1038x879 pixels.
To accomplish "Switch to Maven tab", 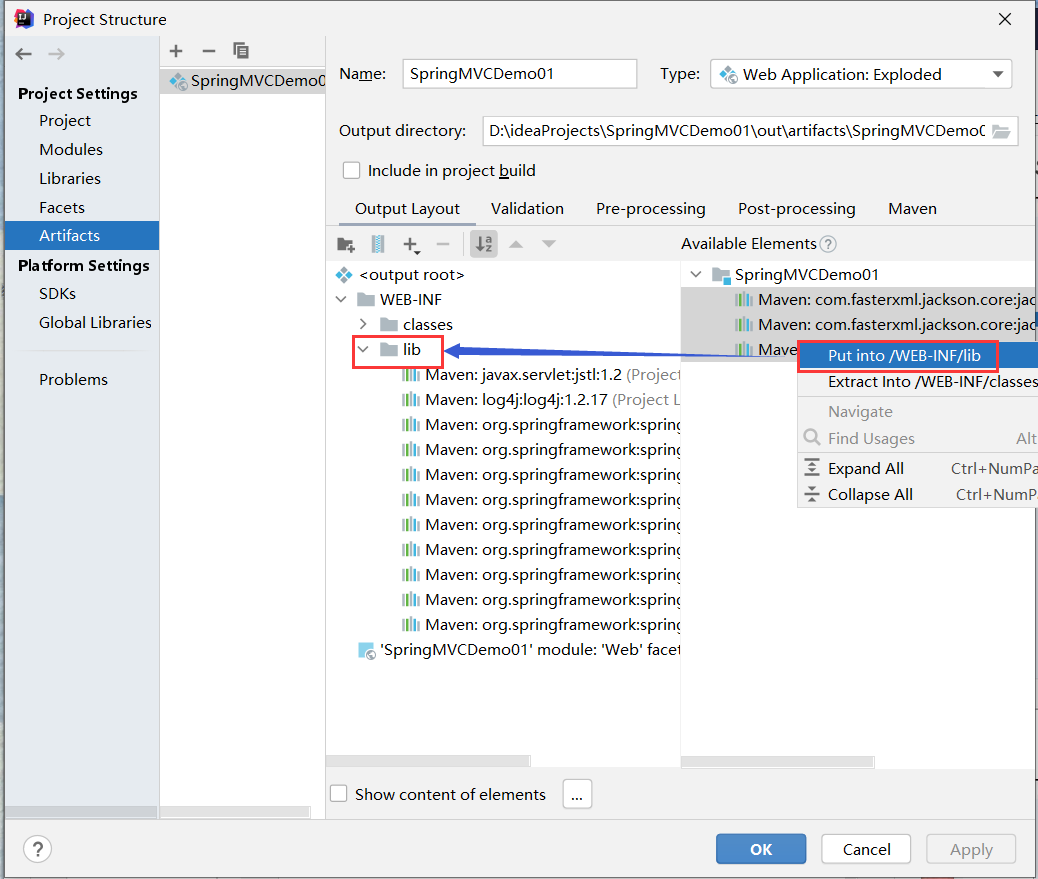I will pos(912,209).
